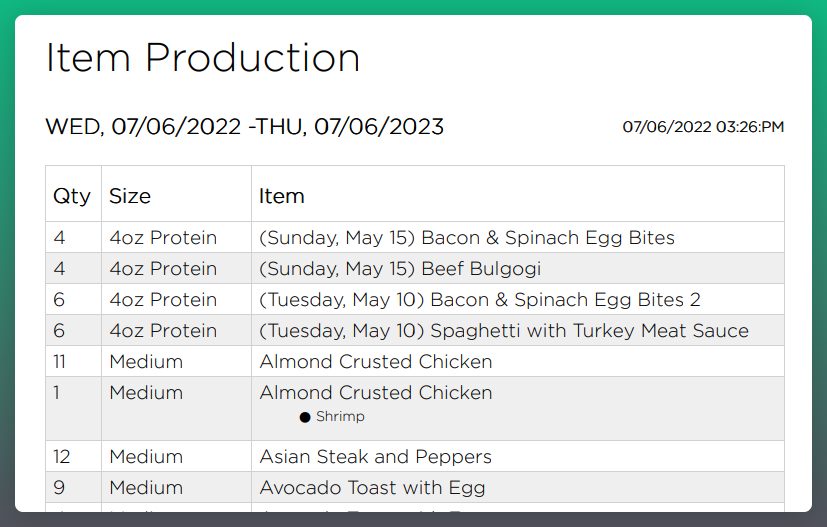The height and width of the screenshot is (527, 827).
Task: Click the Shrimp bullet point marker
Action: click(x=305, y=417)
